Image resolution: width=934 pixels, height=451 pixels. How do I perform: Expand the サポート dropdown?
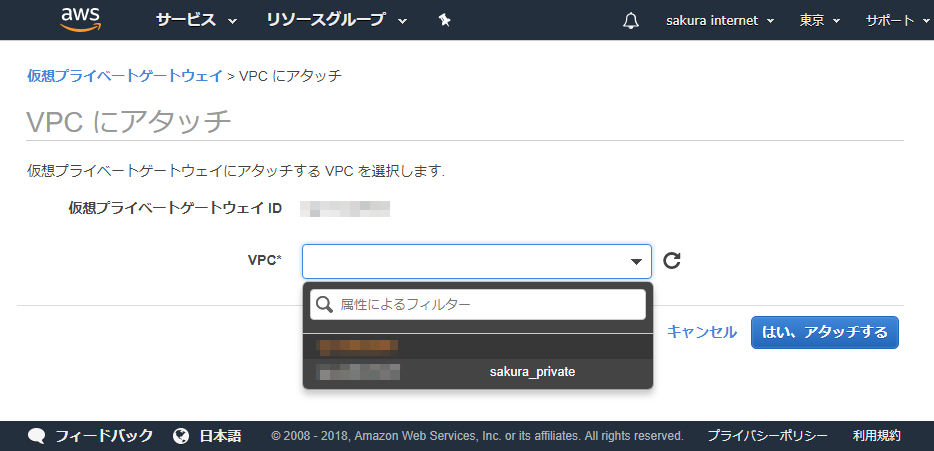click(895, 21)
